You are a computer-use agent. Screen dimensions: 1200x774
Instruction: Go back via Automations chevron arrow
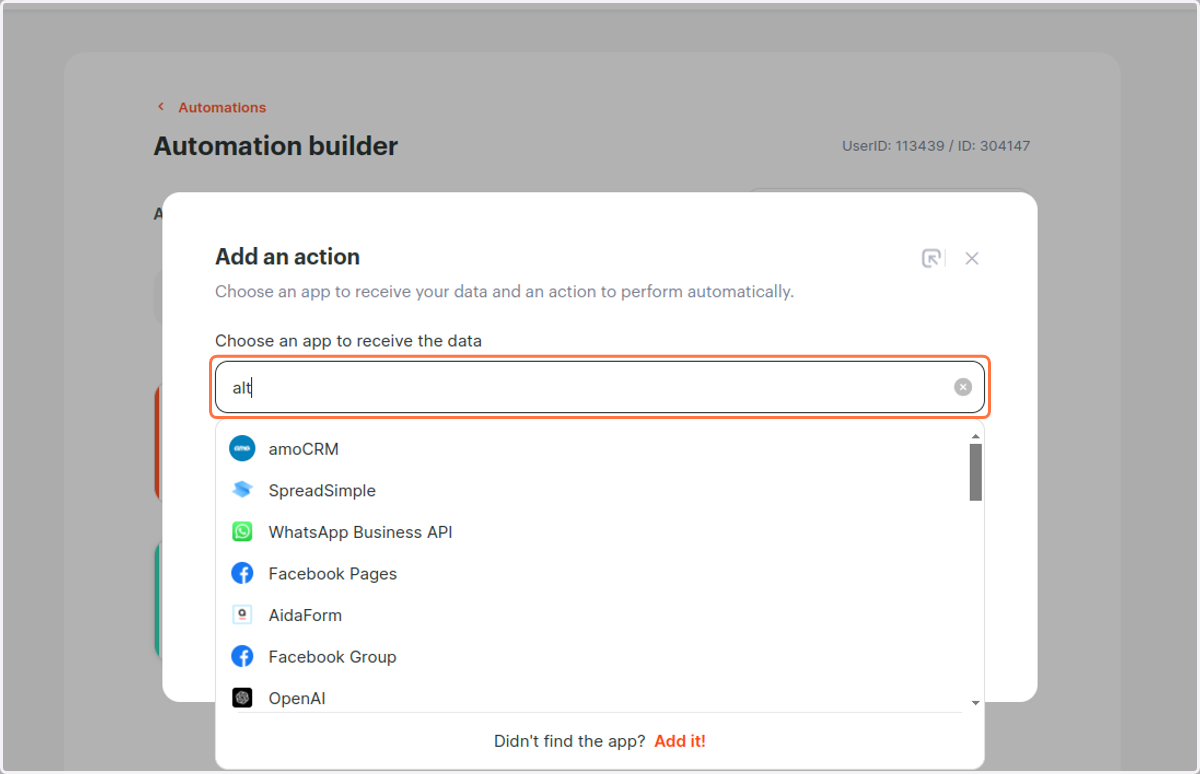[160, 107]
